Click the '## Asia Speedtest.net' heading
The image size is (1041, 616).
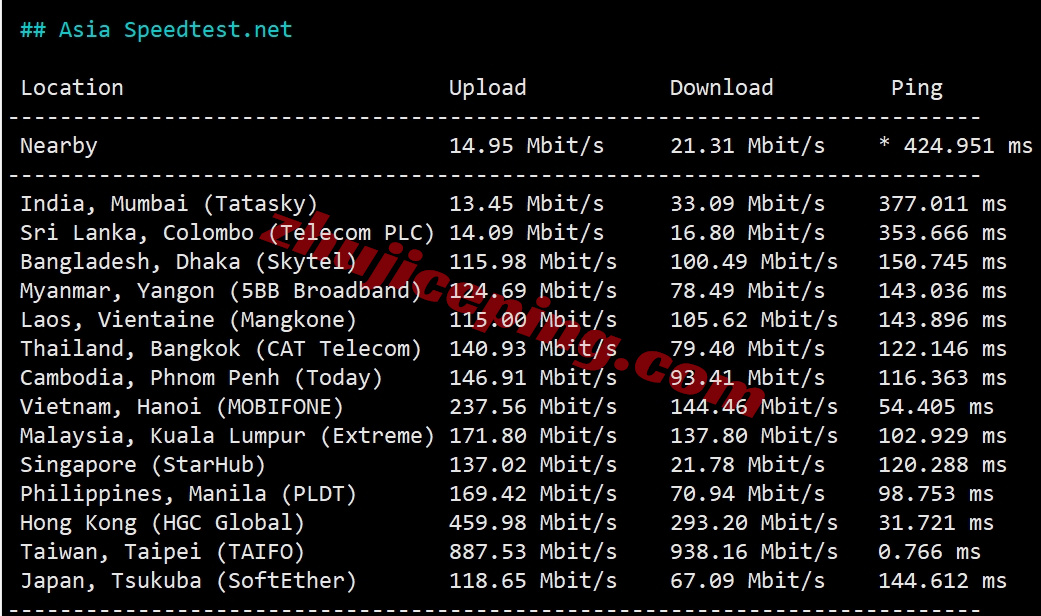click(156, 30)
